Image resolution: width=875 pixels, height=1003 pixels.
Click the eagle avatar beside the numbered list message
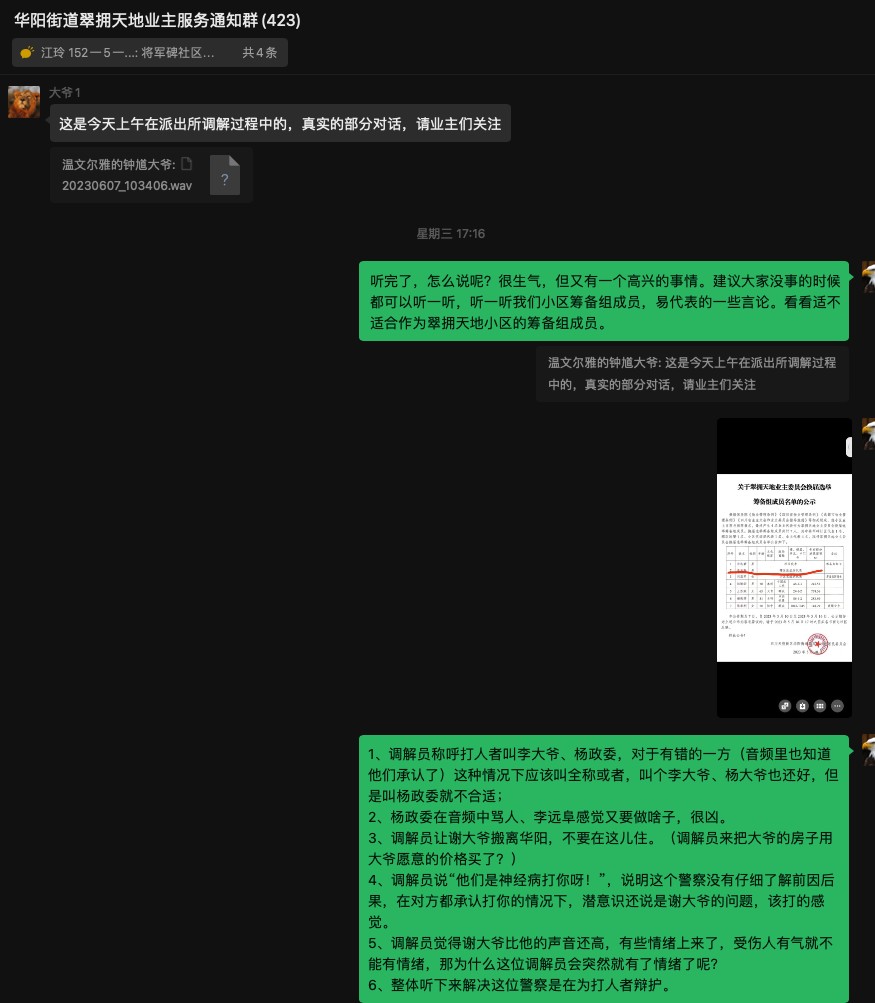click(867, 751)
